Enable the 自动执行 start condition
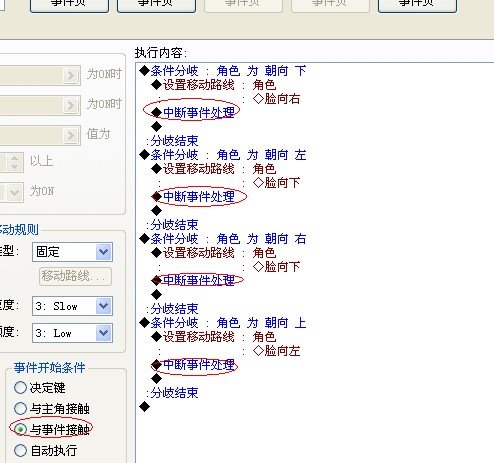This screenshot has height=463, width=494. 46,450
